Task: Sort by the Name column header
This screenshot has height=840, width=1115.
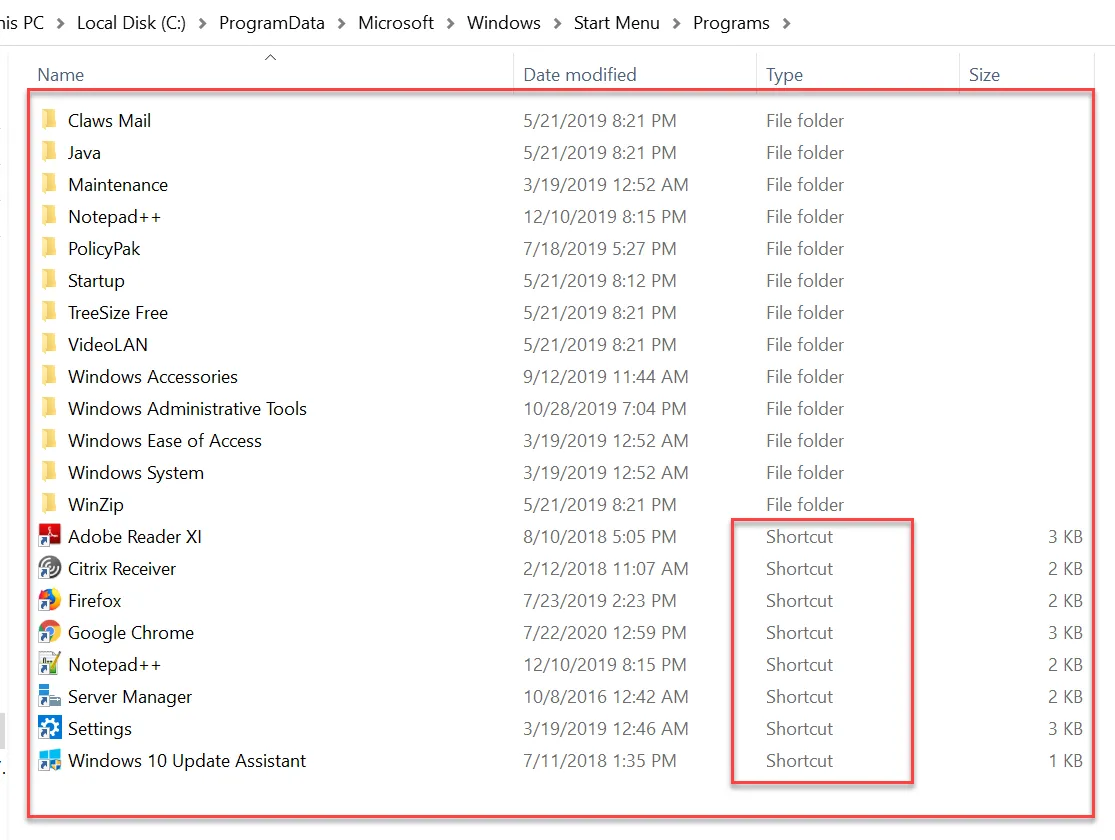Action: (60, 75)
